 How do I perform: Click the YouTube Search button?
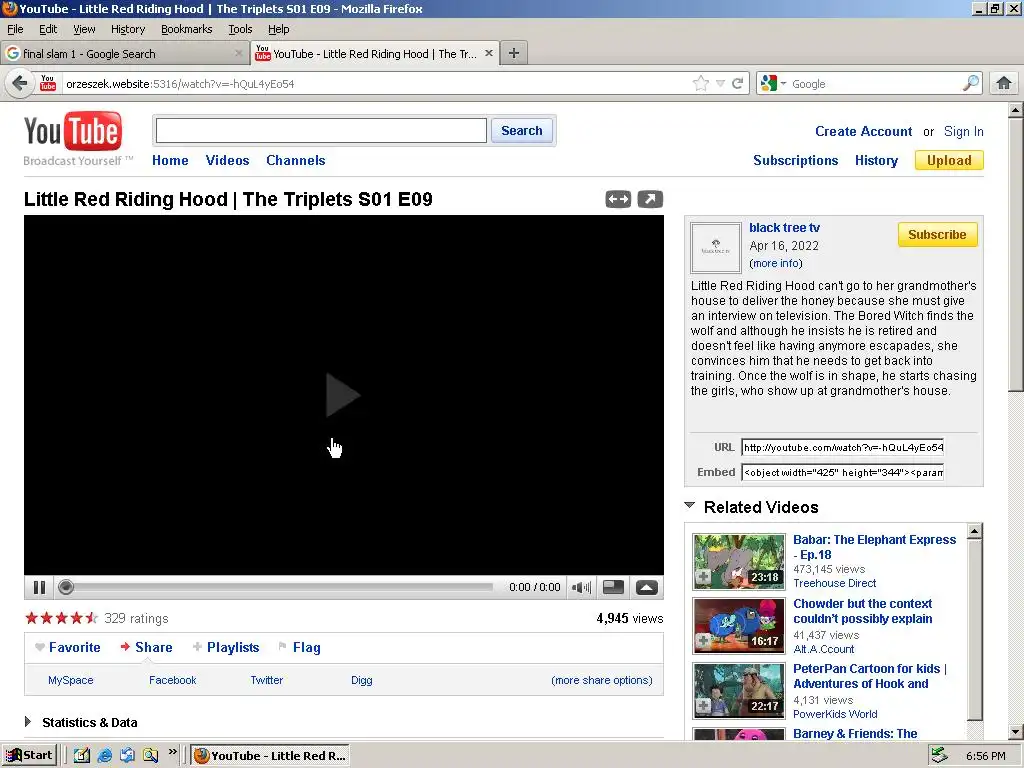(x=521, y=131)
